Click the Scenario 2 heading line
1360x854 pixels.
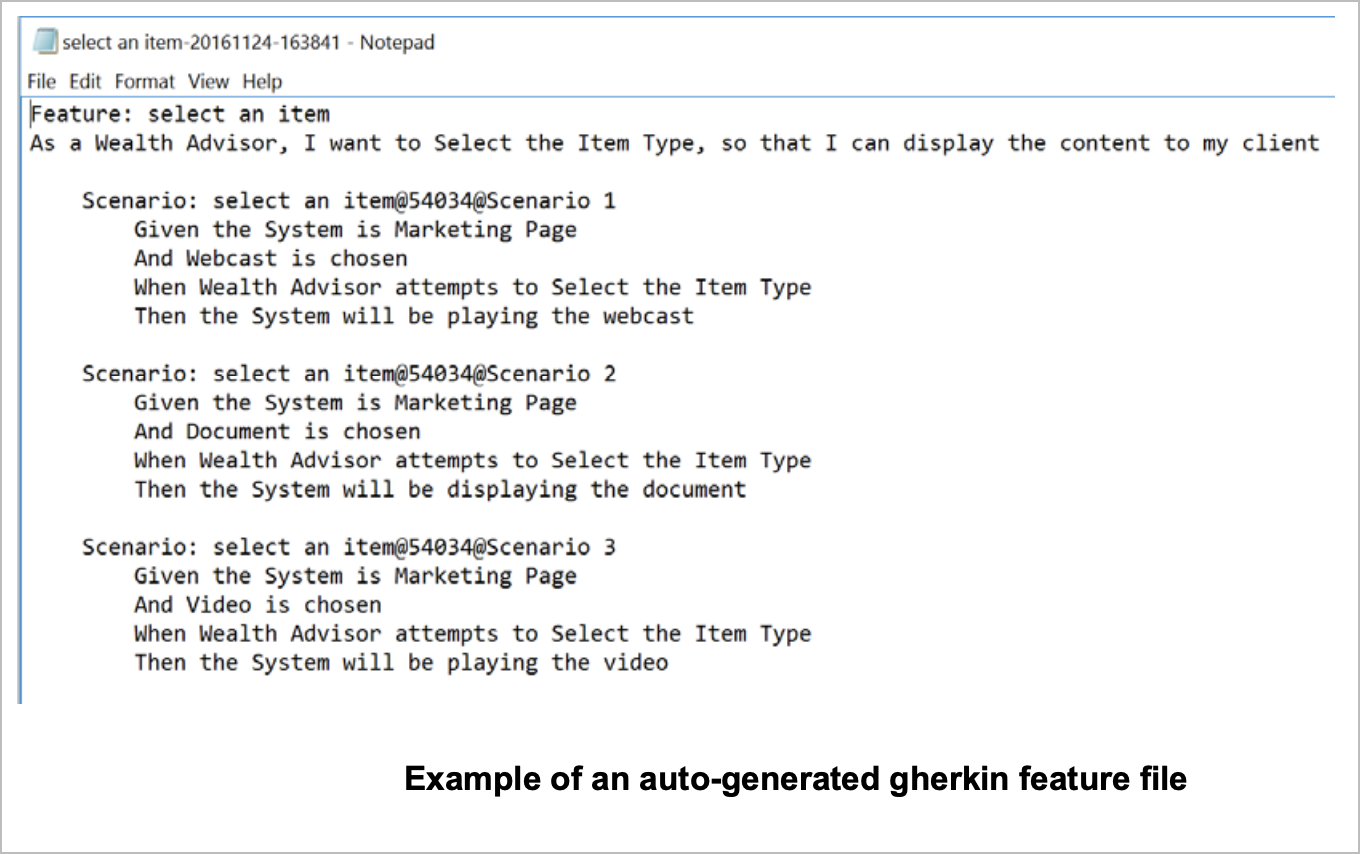click(x=349, y=374)
